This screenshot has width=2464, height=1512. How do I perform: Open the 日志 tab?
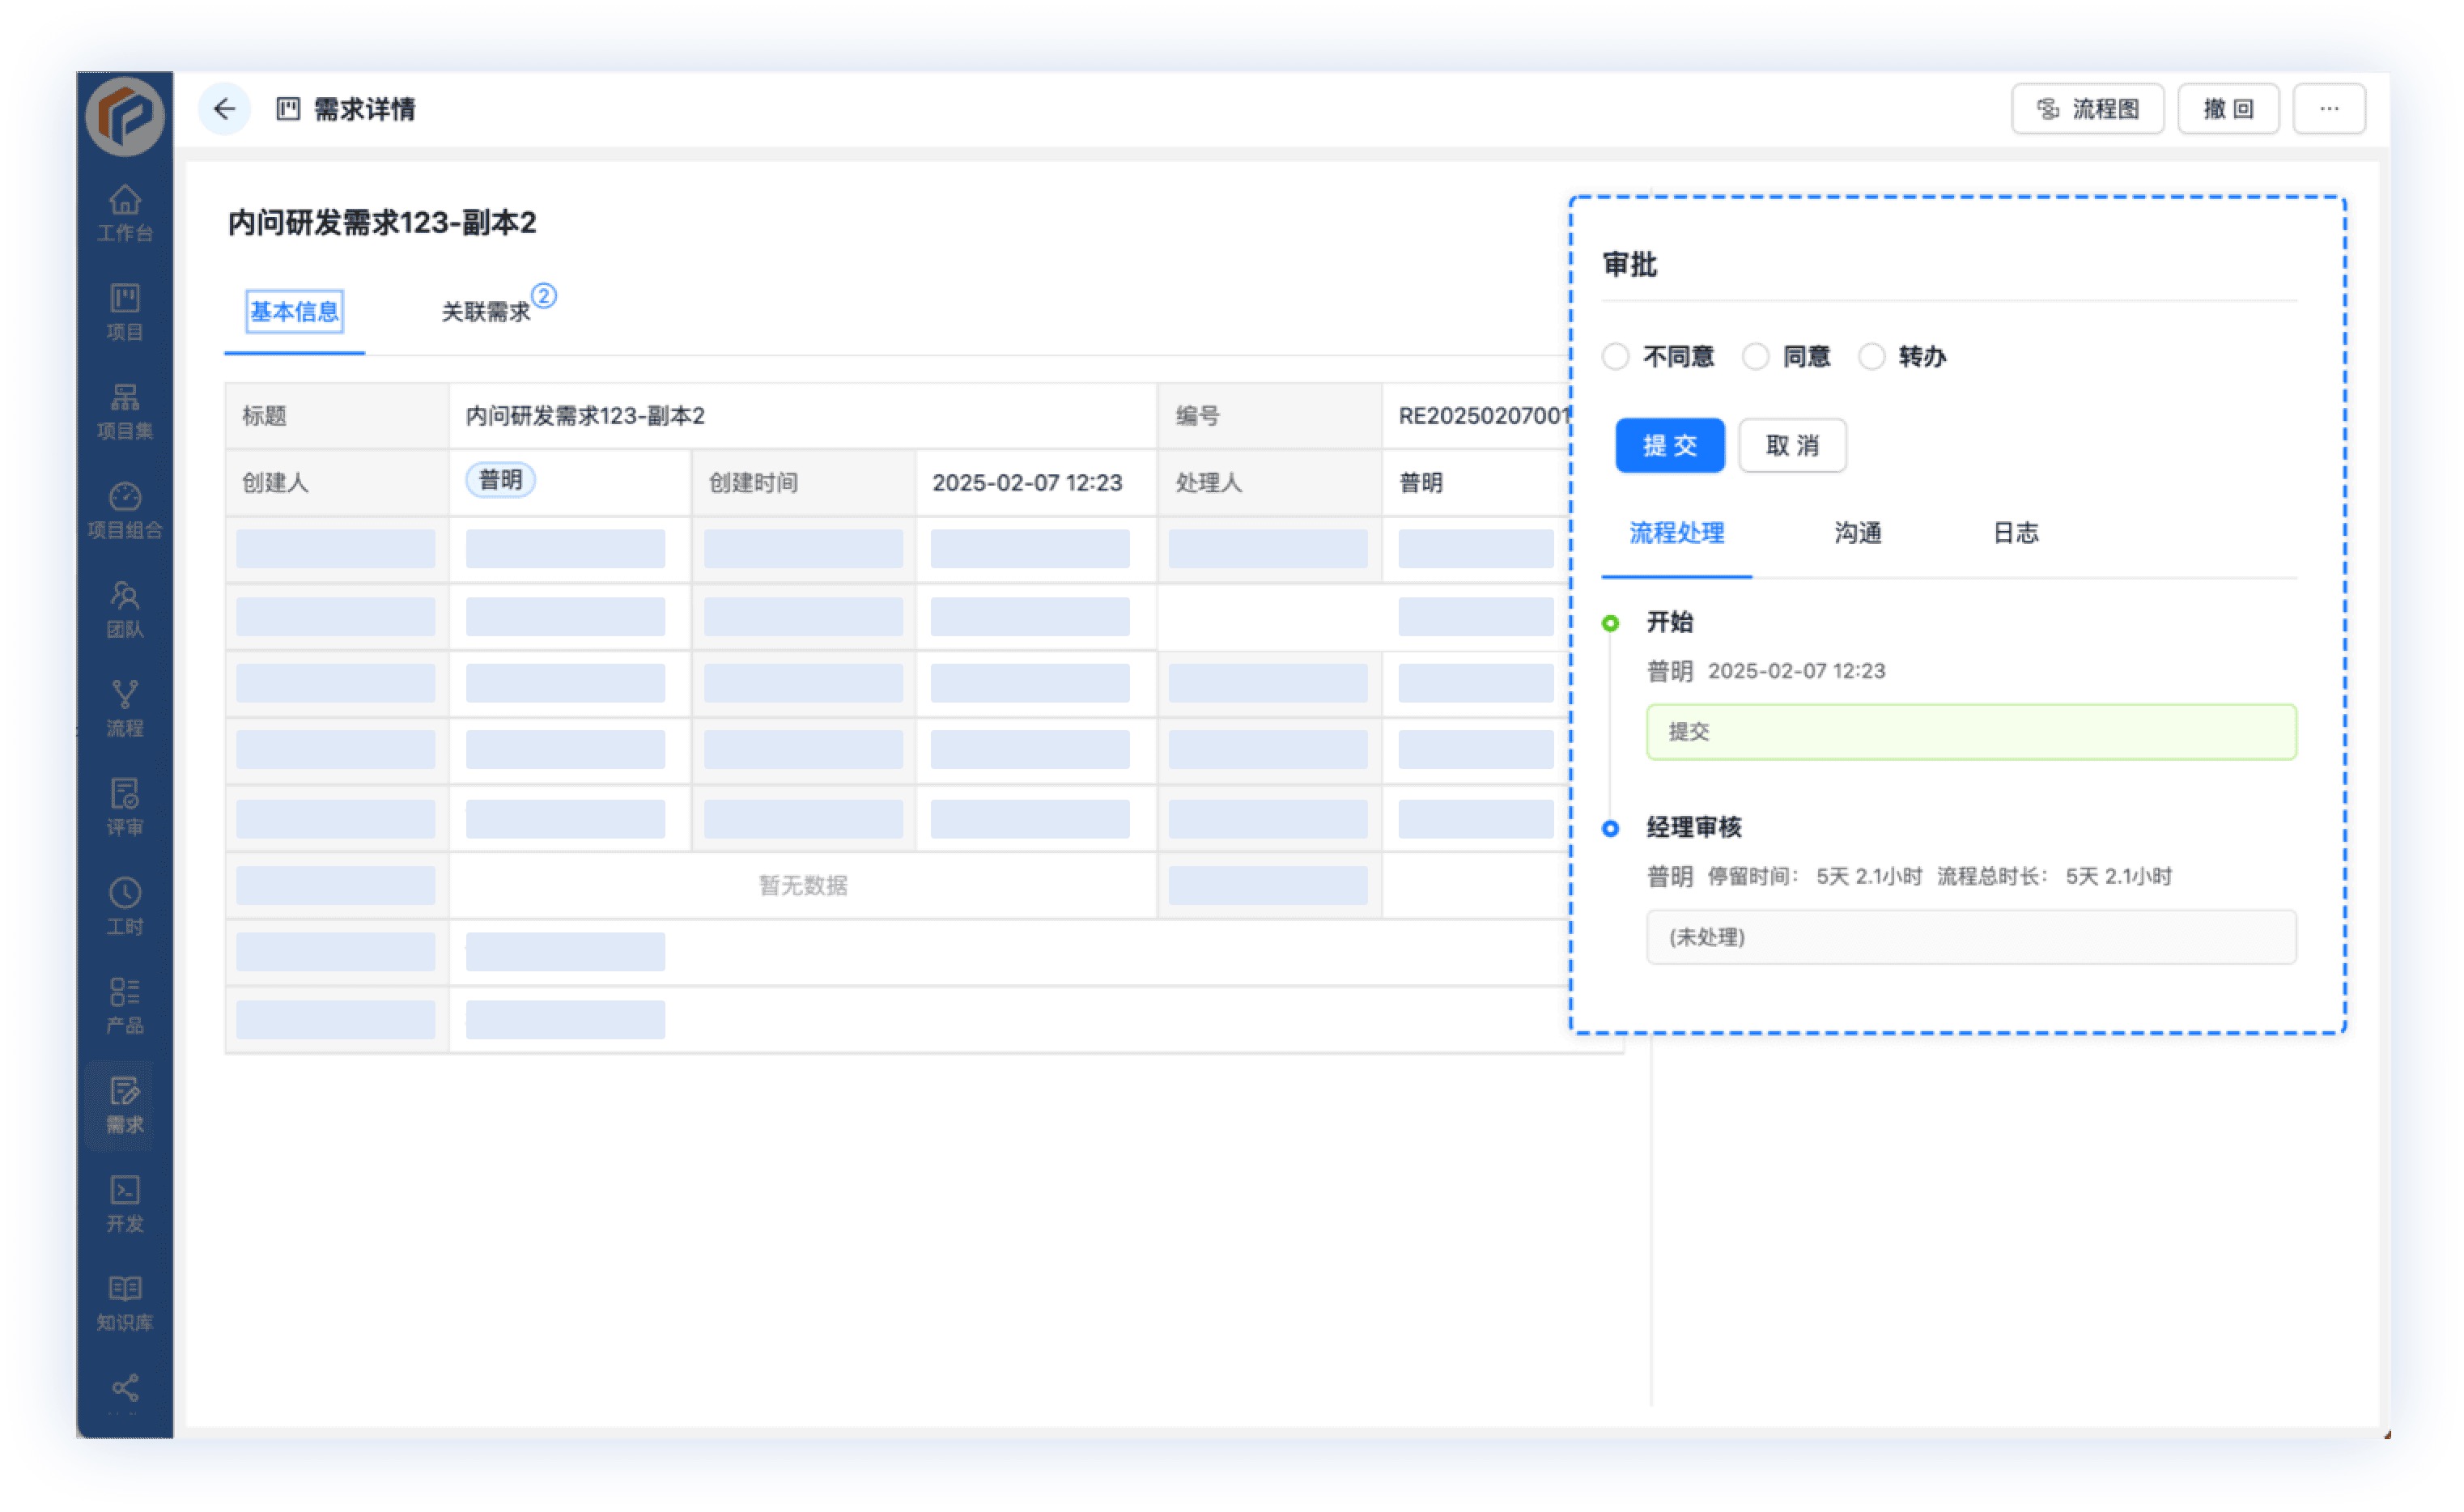[2016, 533]
